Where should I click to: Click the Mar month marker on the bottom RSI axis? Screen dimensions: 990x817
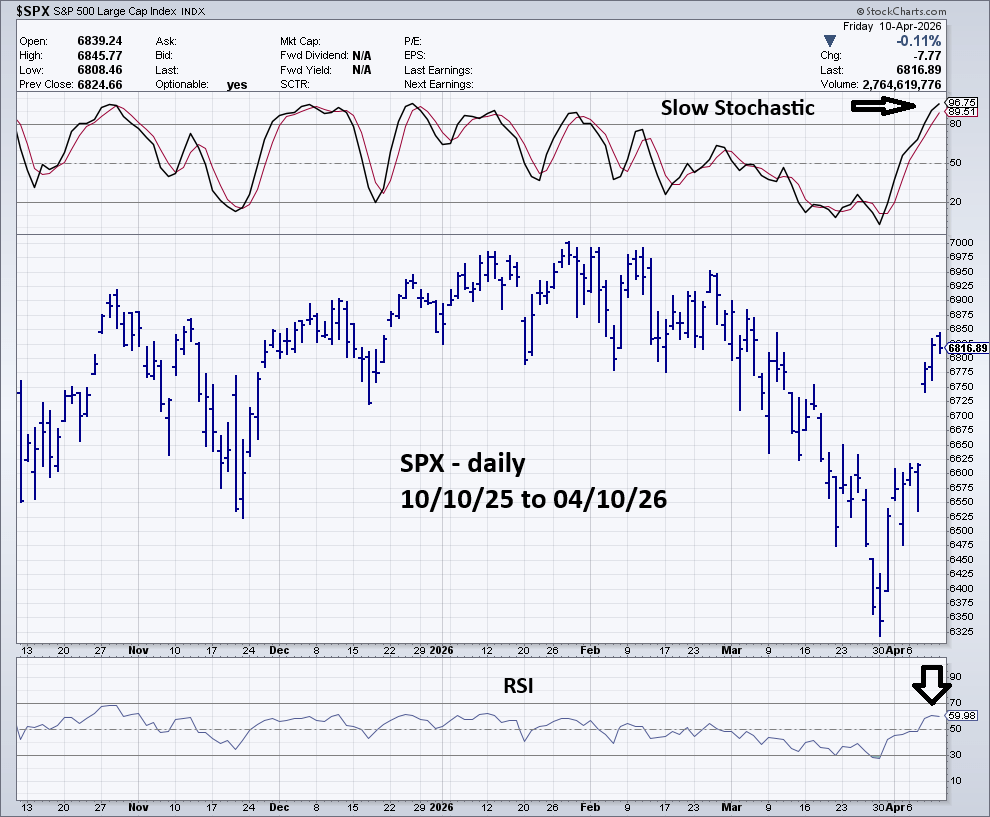733,807
